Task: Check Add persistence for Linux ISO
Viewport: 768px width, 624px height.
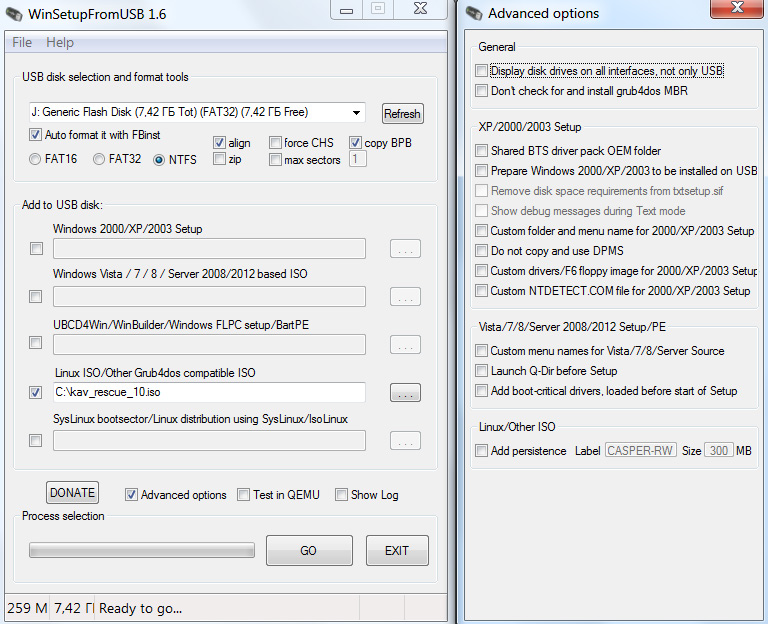Action: point(482,451)
